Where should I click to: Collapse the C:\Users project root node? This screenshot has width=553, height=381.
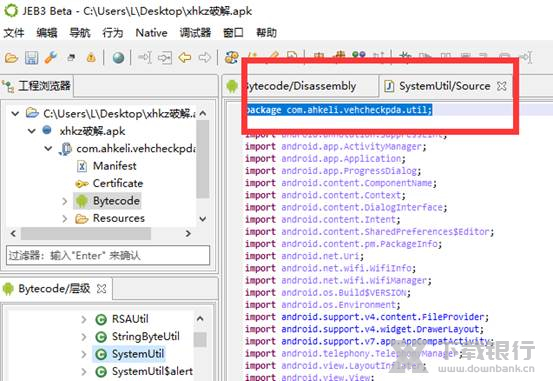coord(15,114)
